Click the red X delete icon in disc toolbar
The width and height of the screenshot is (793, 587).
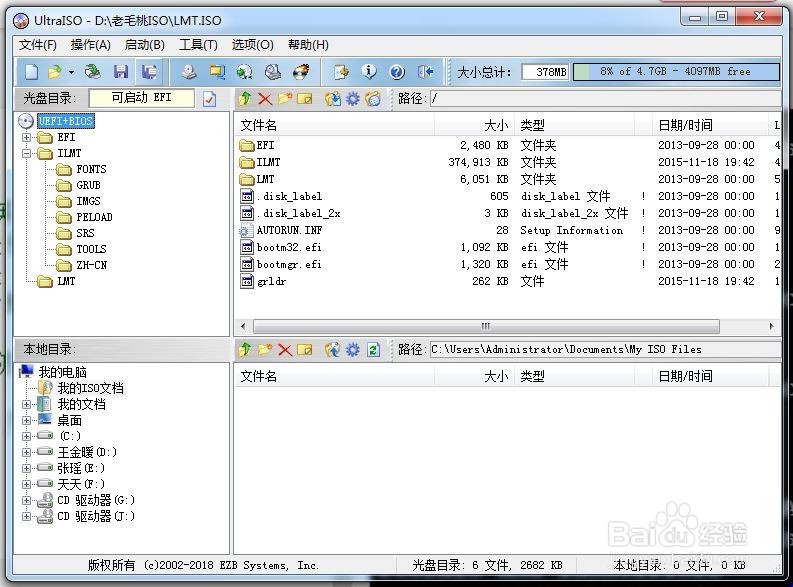pyautogui.click(x=265, y=98)
